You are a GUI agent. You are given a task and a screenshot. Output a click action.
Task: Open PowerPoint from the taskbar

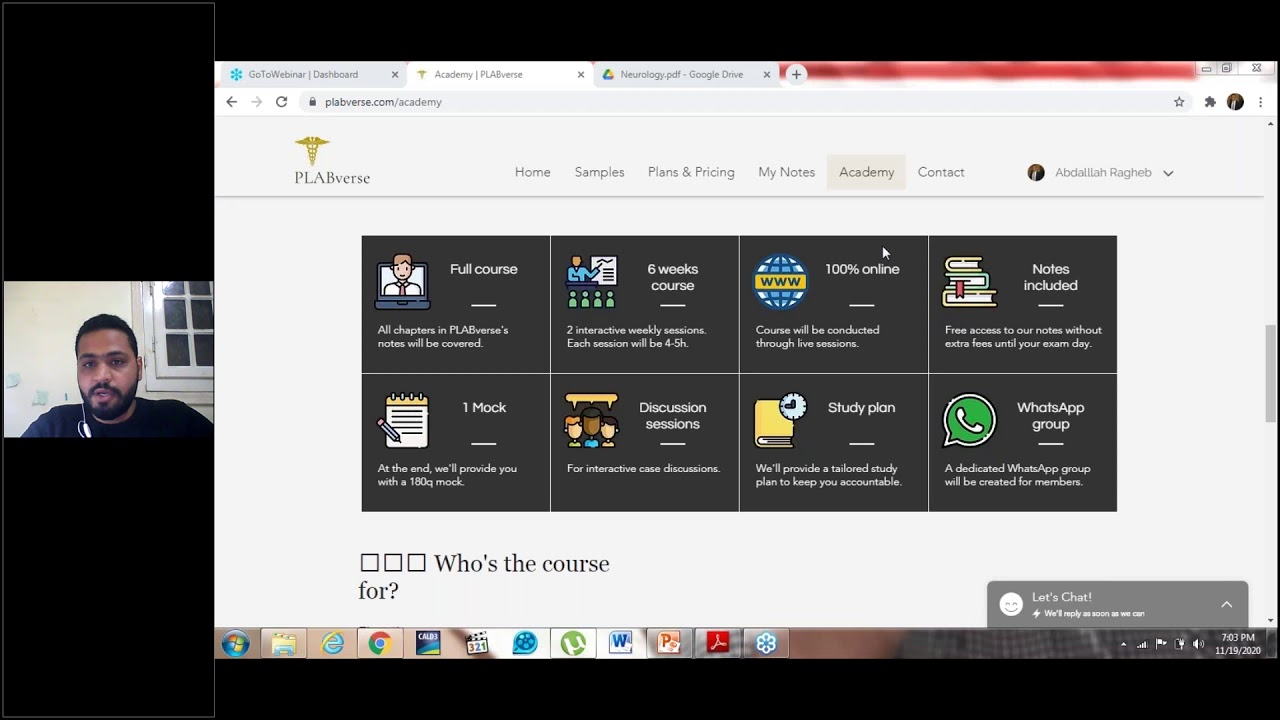pyautogui.click(x=669, y=643)
